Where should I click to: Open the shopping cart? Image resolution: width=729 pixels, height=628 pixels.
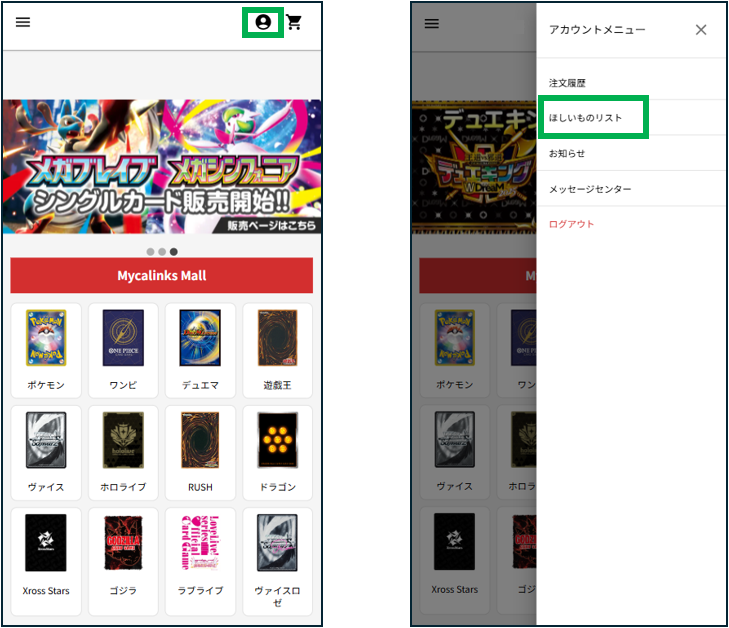coord(294,22)
